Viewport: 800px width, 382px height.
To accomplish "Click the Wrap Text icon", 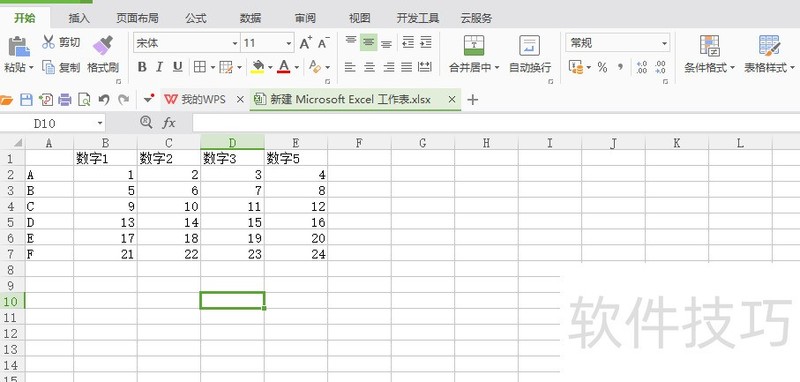I will coord(529,45).
